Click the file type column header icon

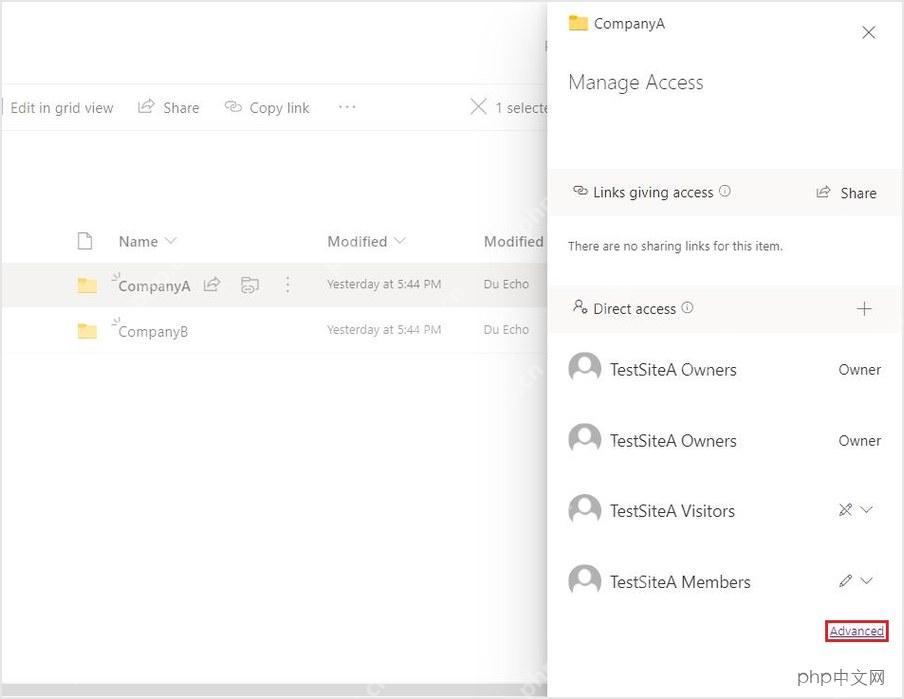pyautogui.click(x=85, y=241)
